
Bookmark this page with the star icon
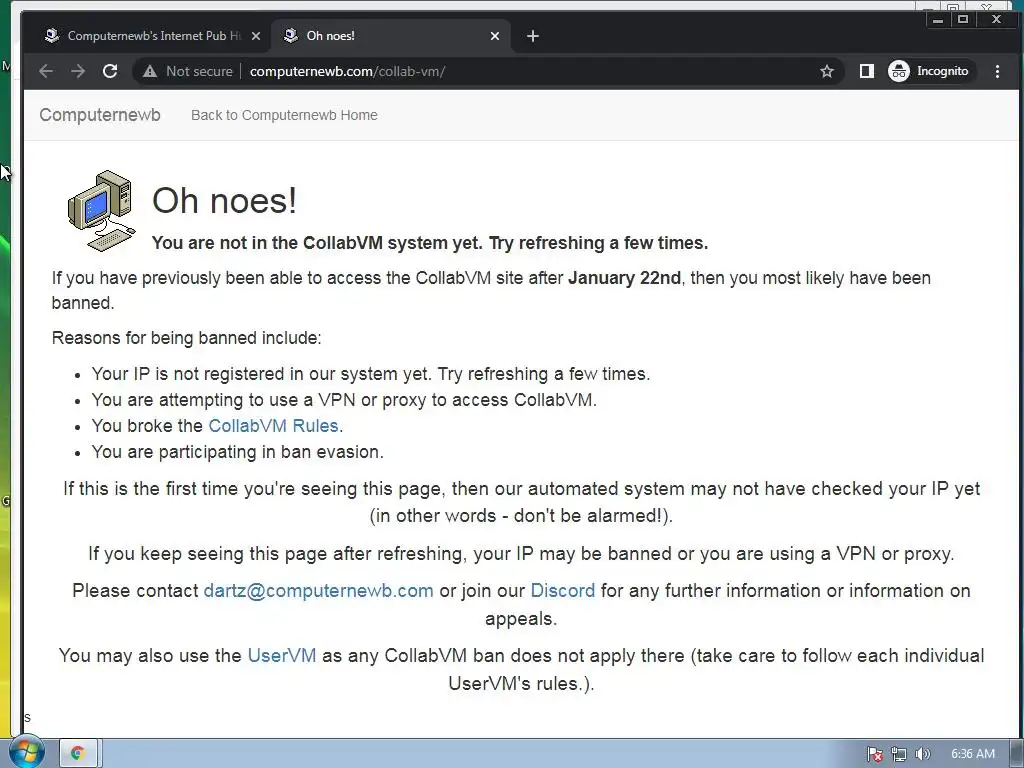click(x=827, y=71)
